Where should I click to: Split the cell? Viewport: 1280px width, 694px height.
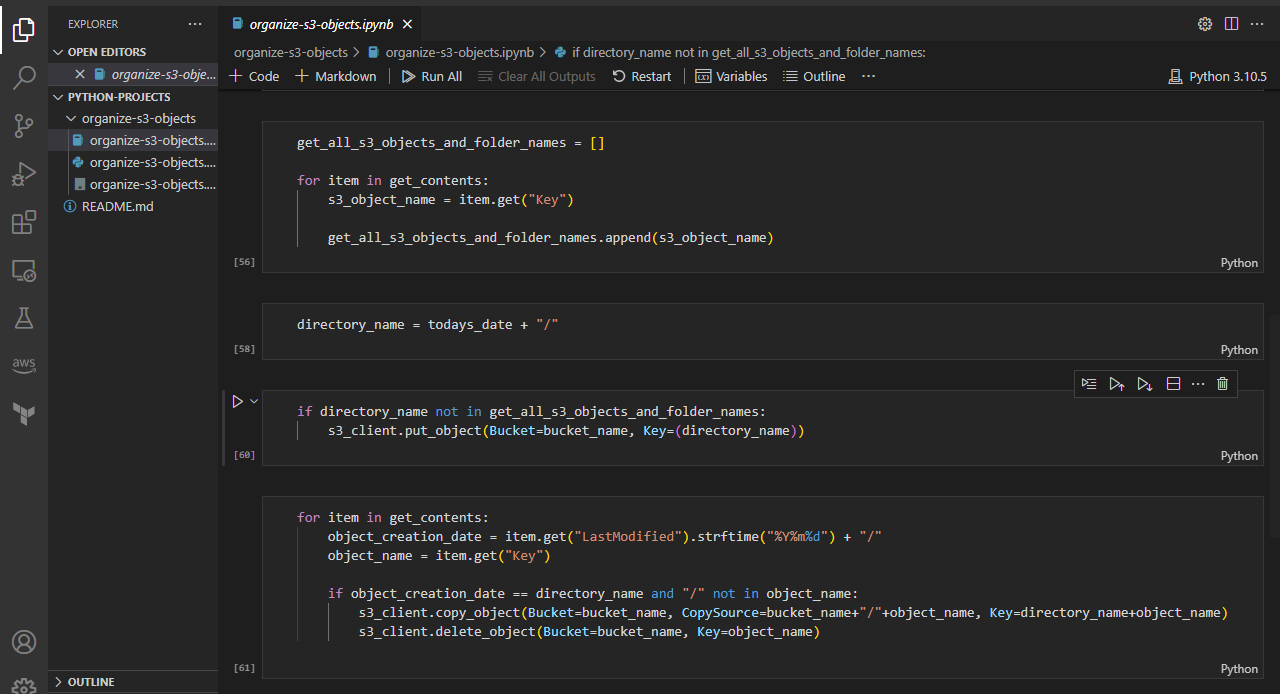(x=1174, y=384)
